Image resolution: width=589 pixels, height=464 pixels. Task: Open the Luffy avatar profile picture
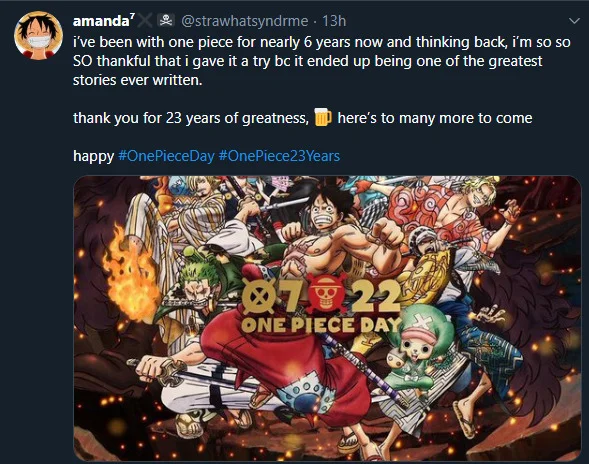[38, 35]
